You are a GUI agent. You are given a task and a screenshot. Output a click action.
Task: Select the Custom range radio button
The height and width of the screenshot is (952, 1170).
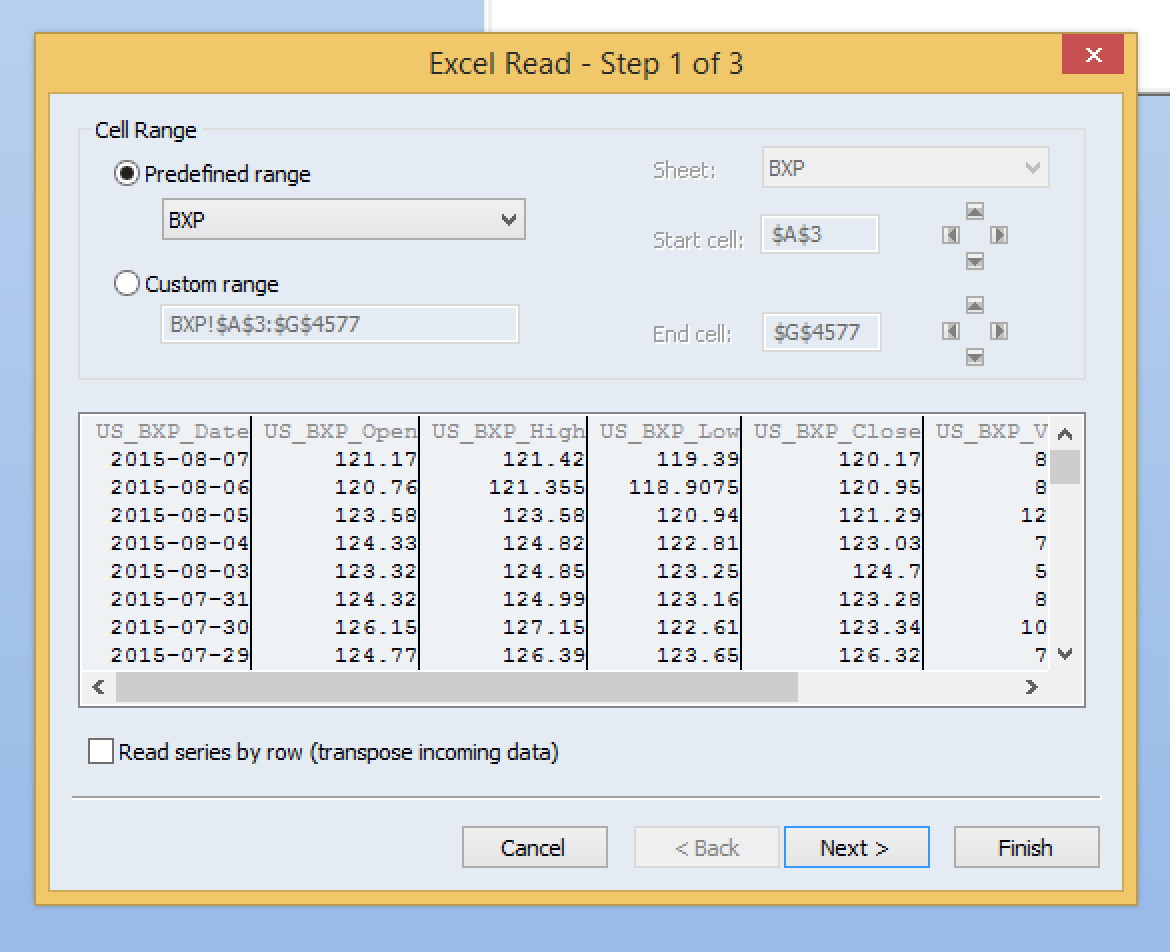[127, 284]
